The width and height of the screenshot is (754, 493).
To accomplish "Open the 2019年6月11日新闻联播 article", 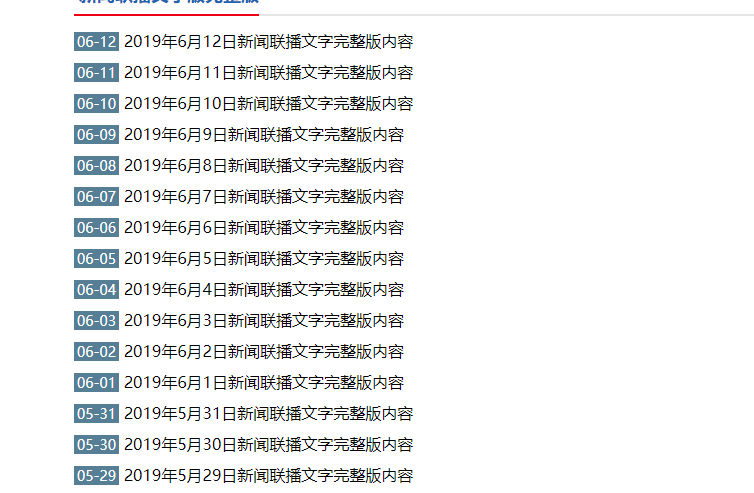I will pyautogui.click(x=268, y=73).
